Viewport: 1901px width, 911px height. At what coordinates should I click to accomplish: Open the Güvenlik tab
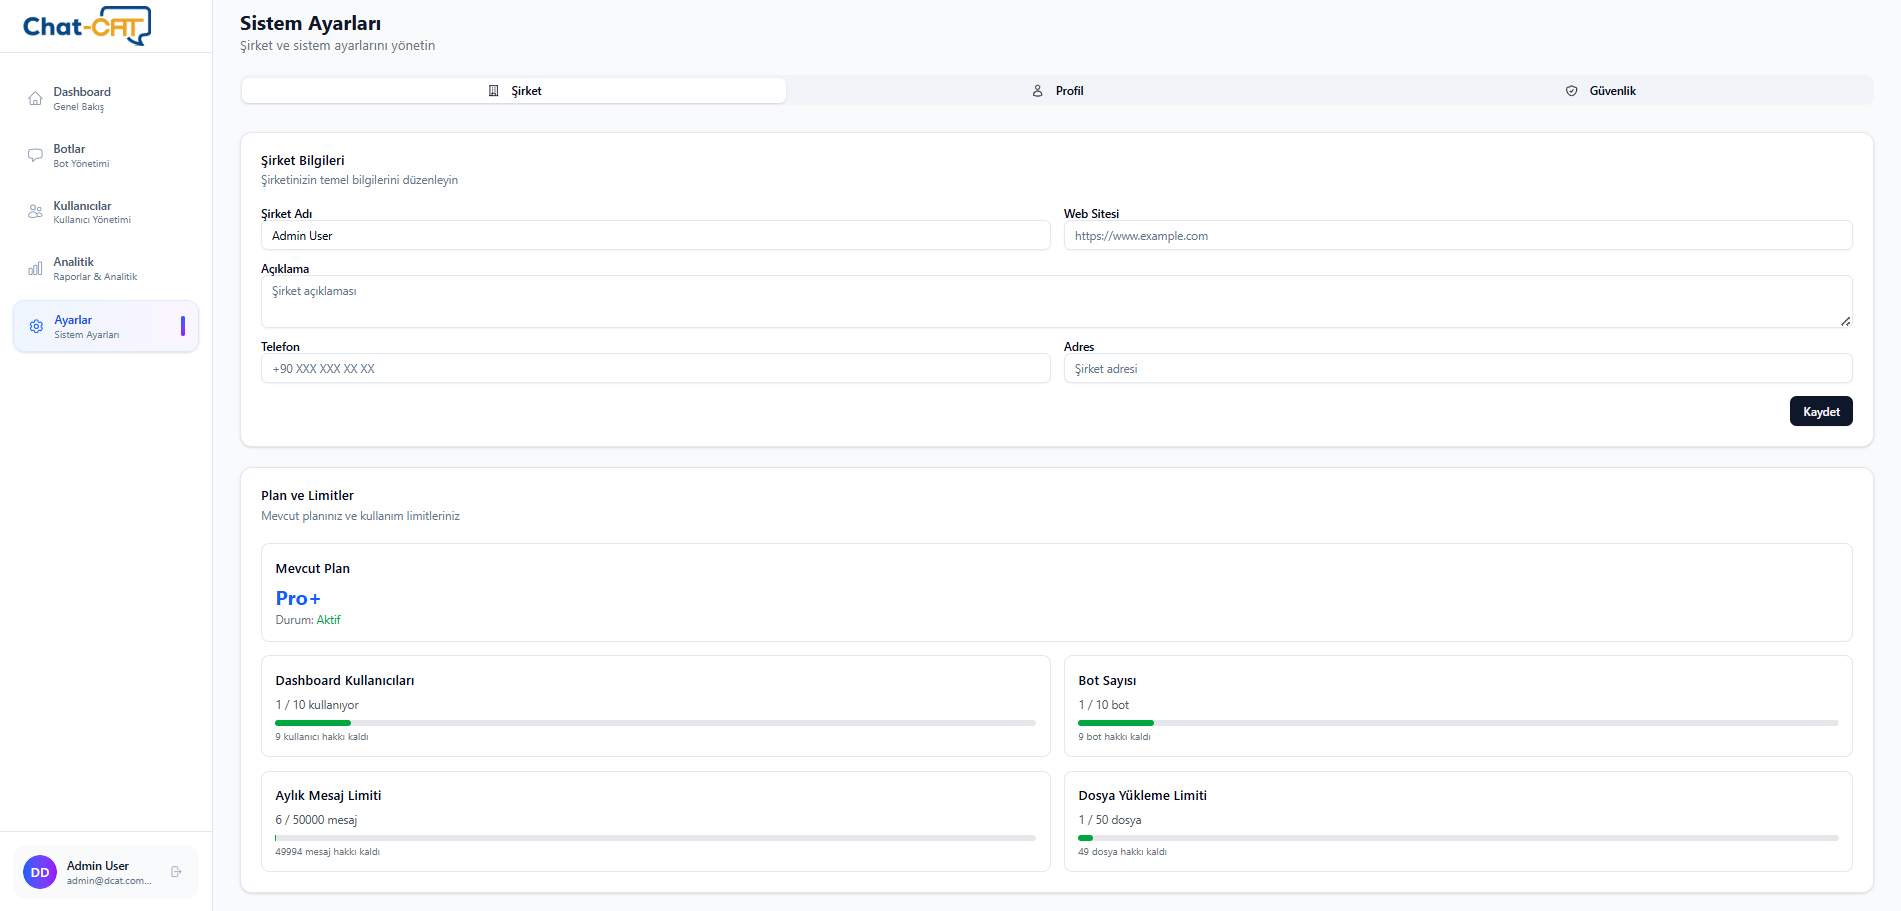click(1600, 91)
